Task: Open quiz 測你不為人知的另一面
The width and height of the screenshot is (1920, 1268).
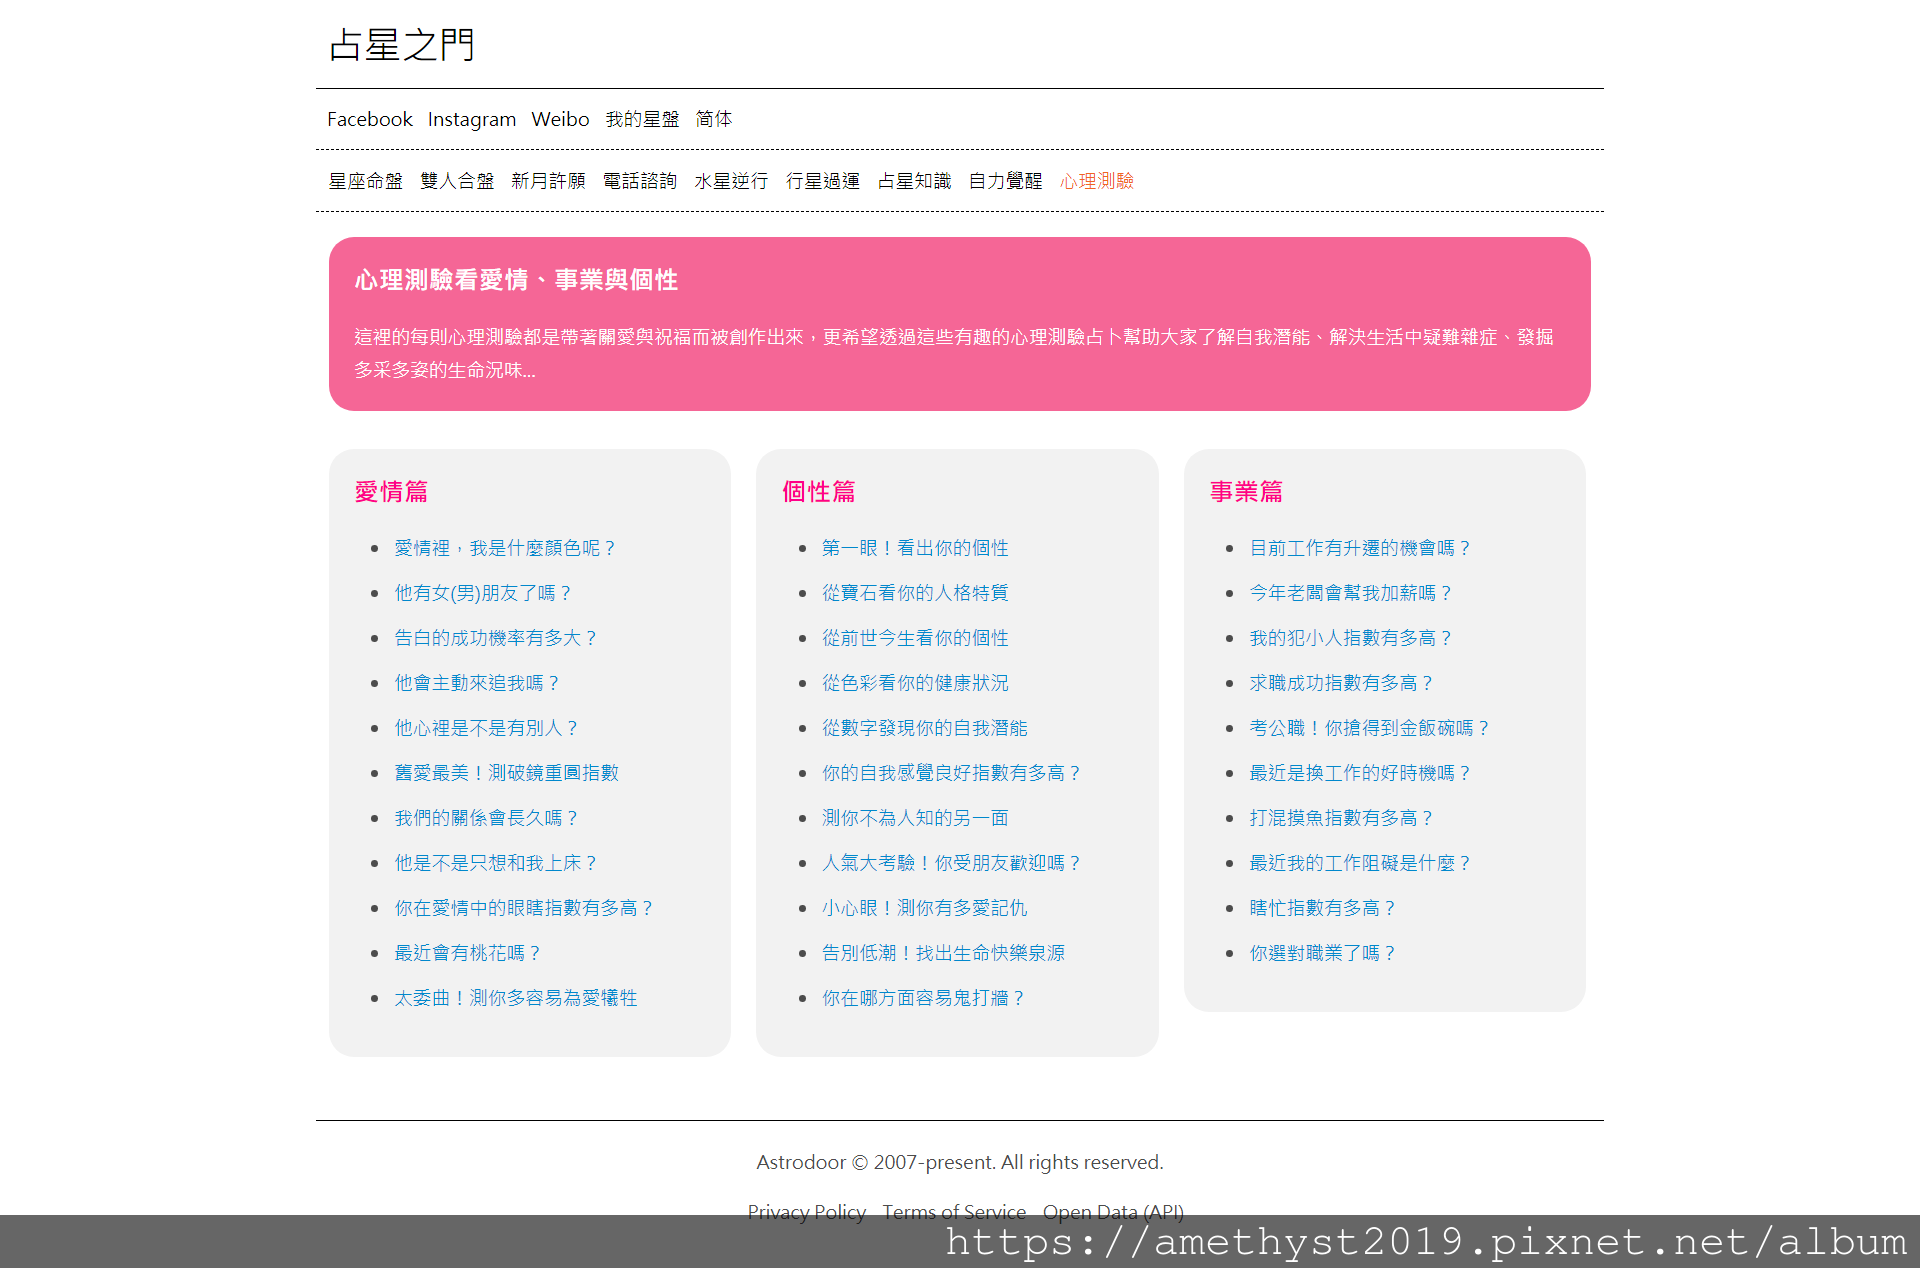Action: coord(915,818)
